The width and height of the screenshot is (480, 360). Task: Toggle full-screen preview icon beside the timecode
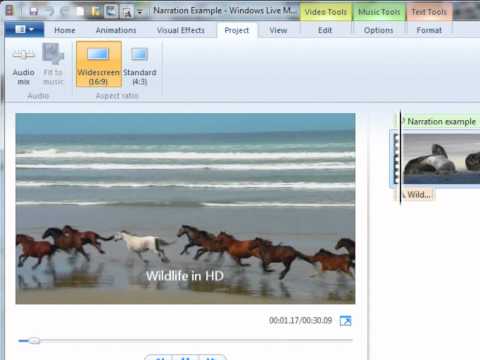coord(346,321)
